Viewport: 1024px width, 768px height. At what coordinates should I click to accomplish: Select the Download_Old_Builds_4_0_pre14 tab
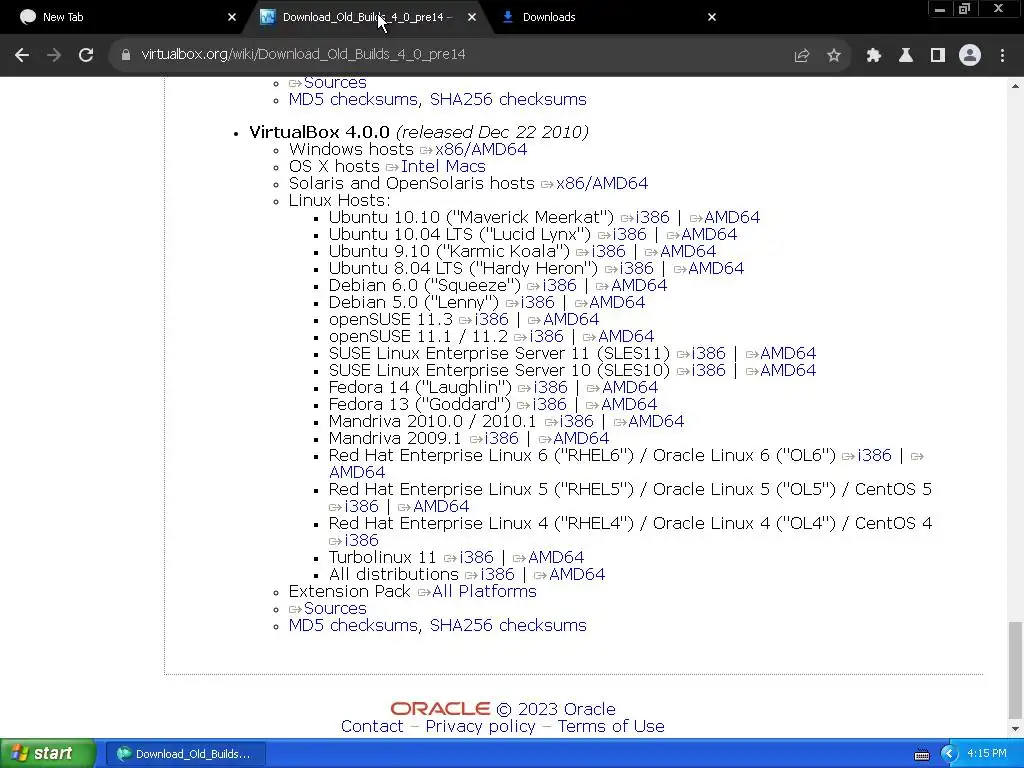366,17
